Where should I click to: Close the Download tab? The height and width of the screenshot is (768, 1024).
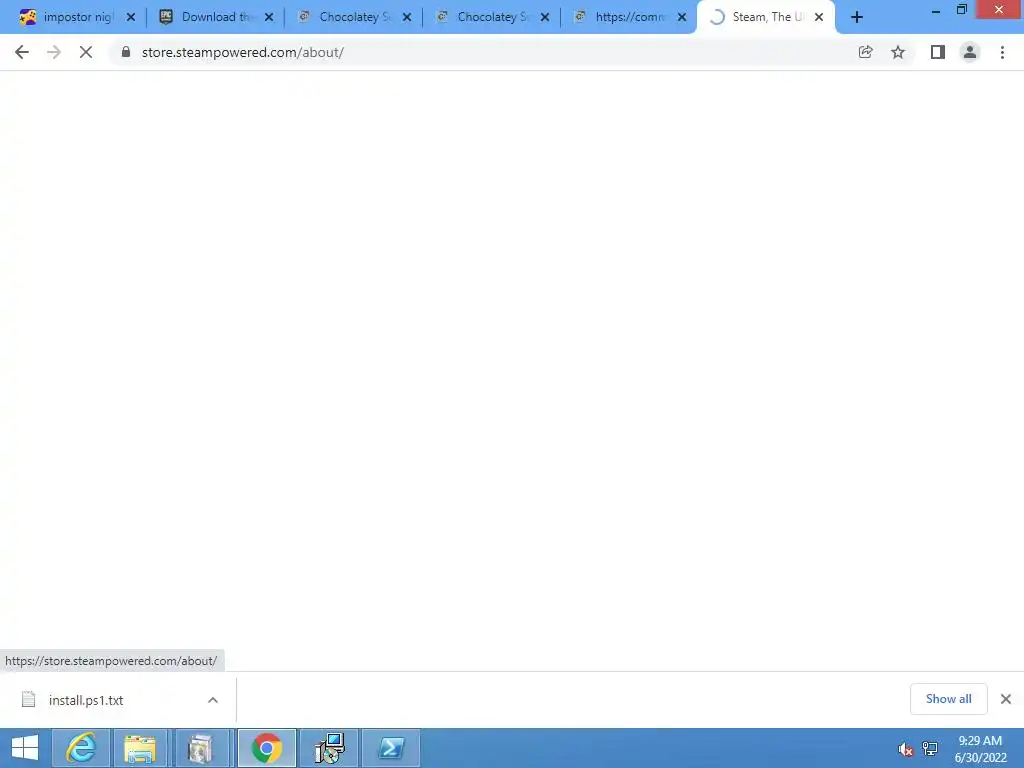(x=269, y=18)
